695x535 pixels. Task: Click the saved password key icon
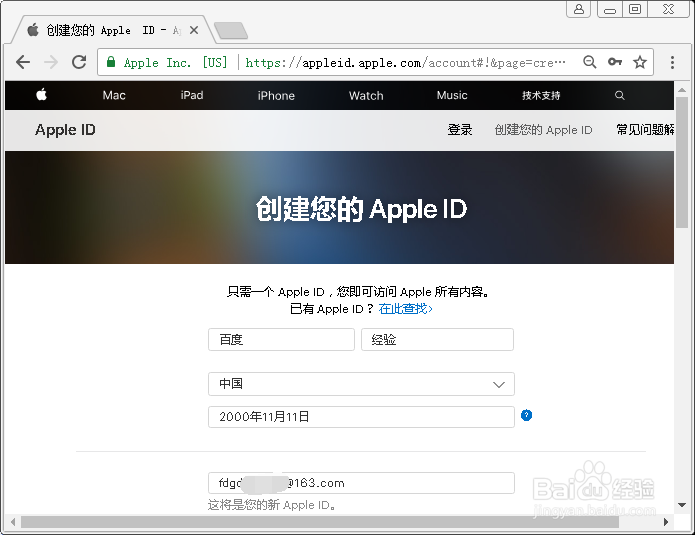point(615,62)
